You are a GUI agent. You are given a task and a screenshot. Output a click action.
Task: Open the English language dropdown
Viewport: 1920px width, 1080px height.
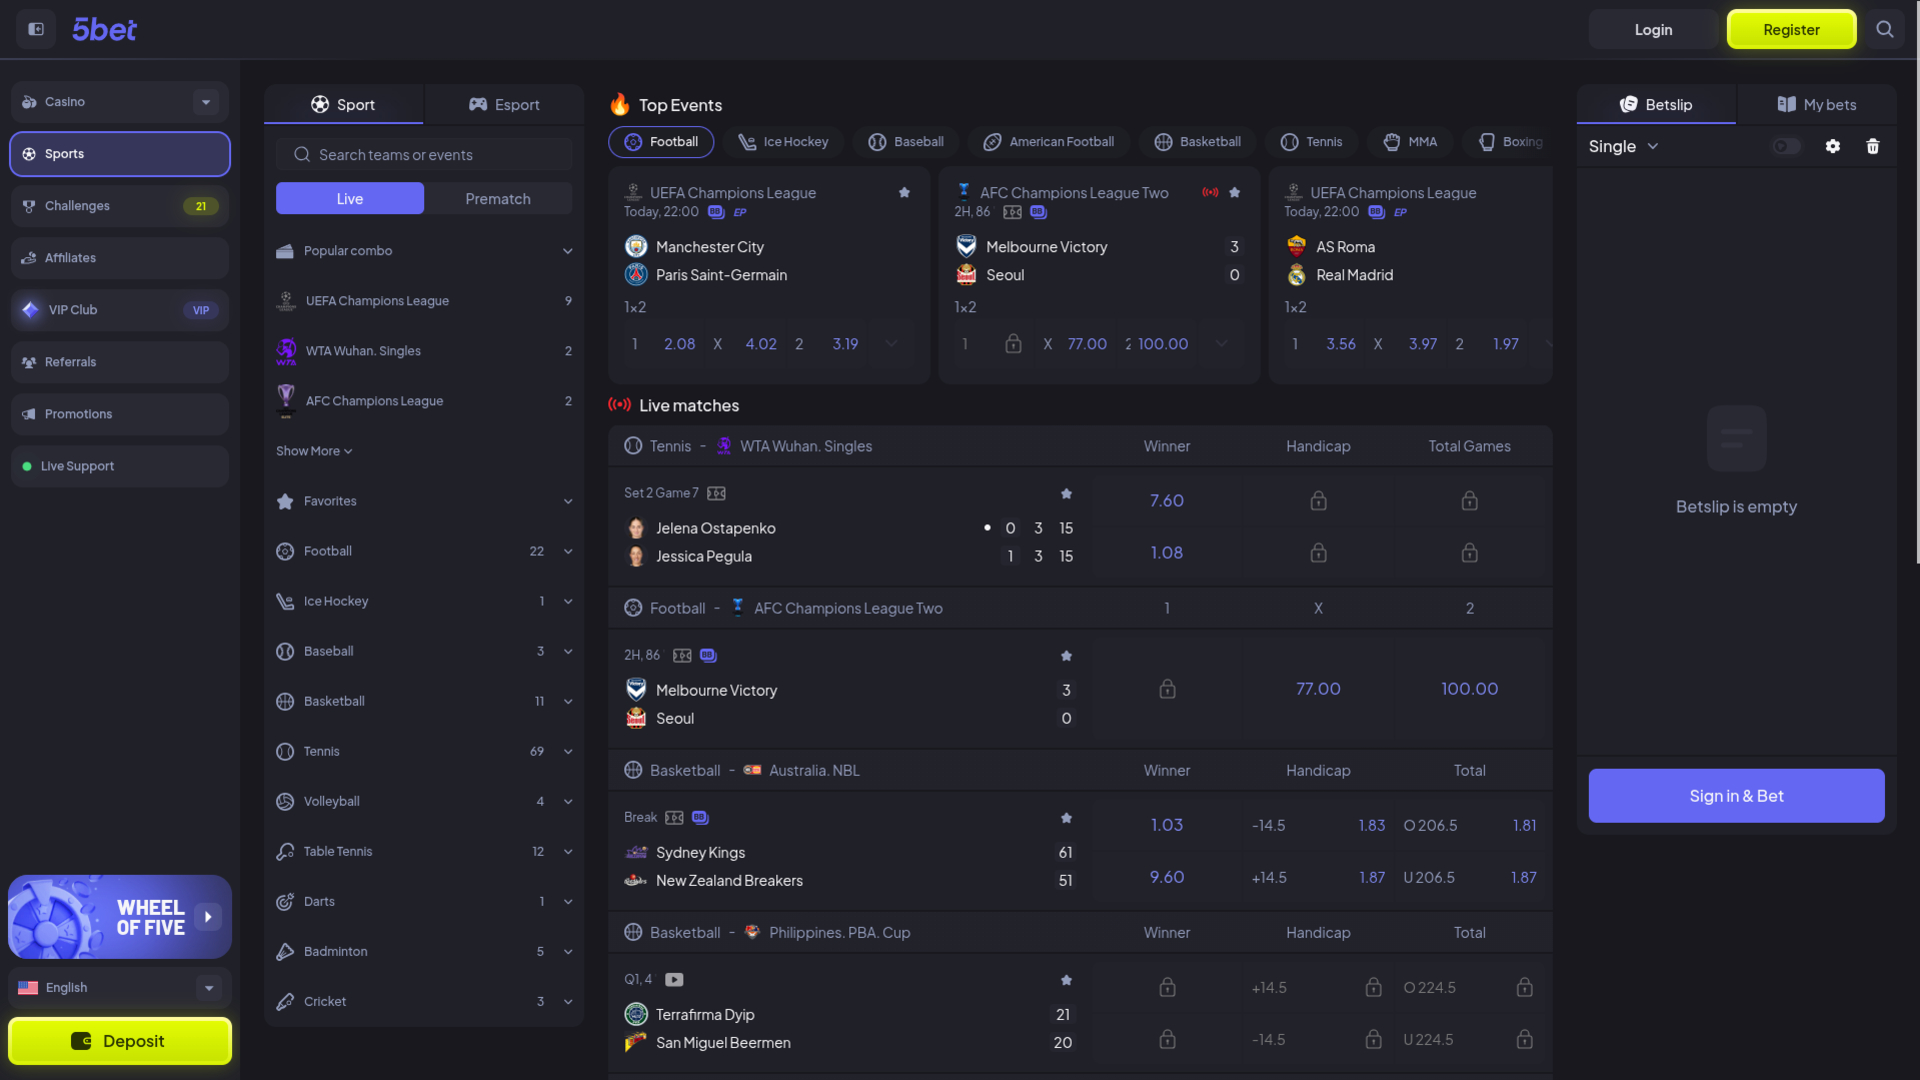(x=120, y=987)
